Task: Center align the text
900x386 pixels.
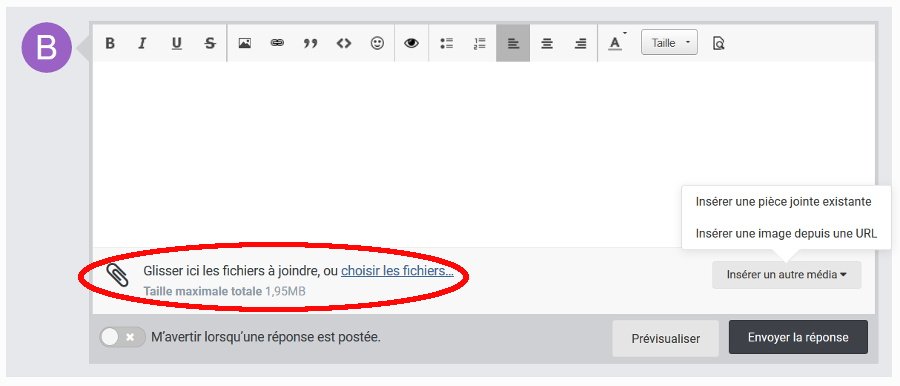Action: [x=547, y=43]
